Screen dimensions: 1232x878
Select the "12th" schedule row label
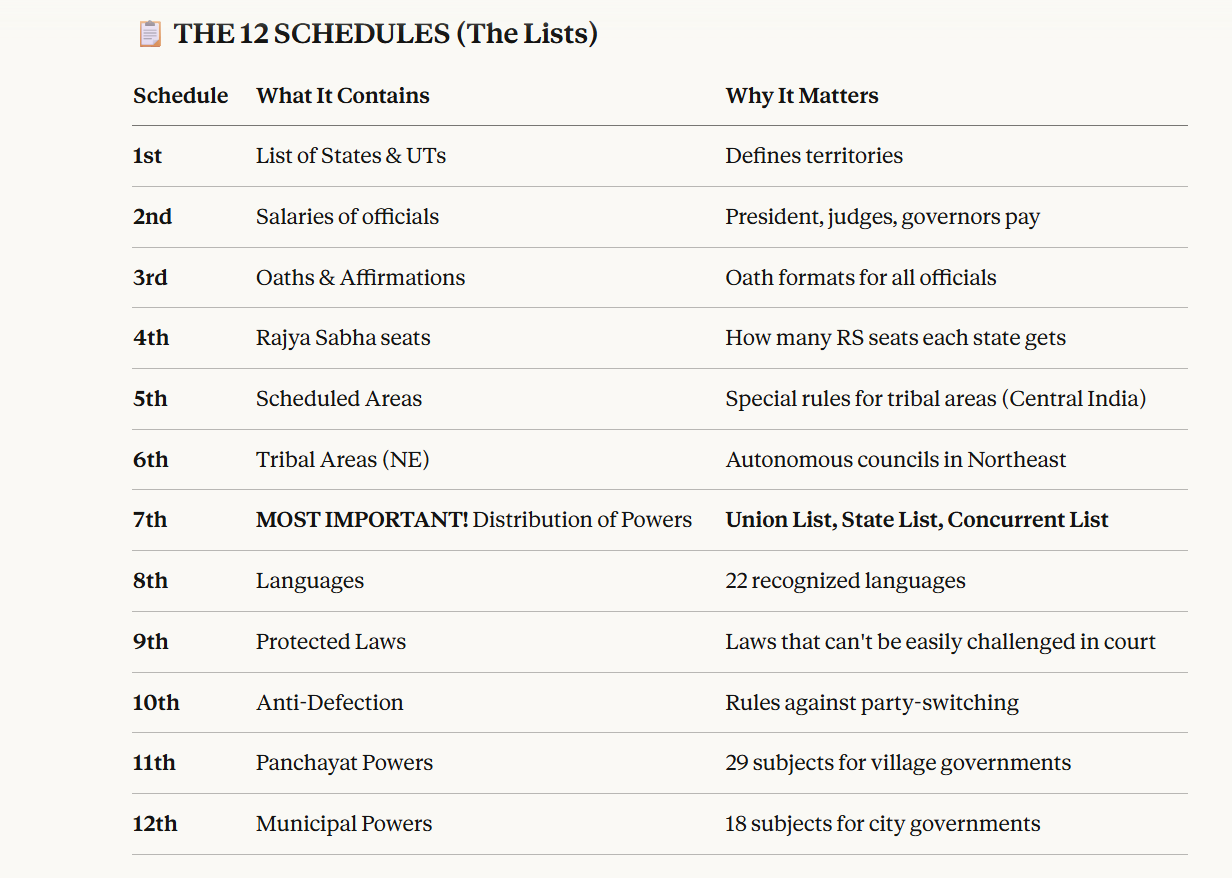point(155,824)
